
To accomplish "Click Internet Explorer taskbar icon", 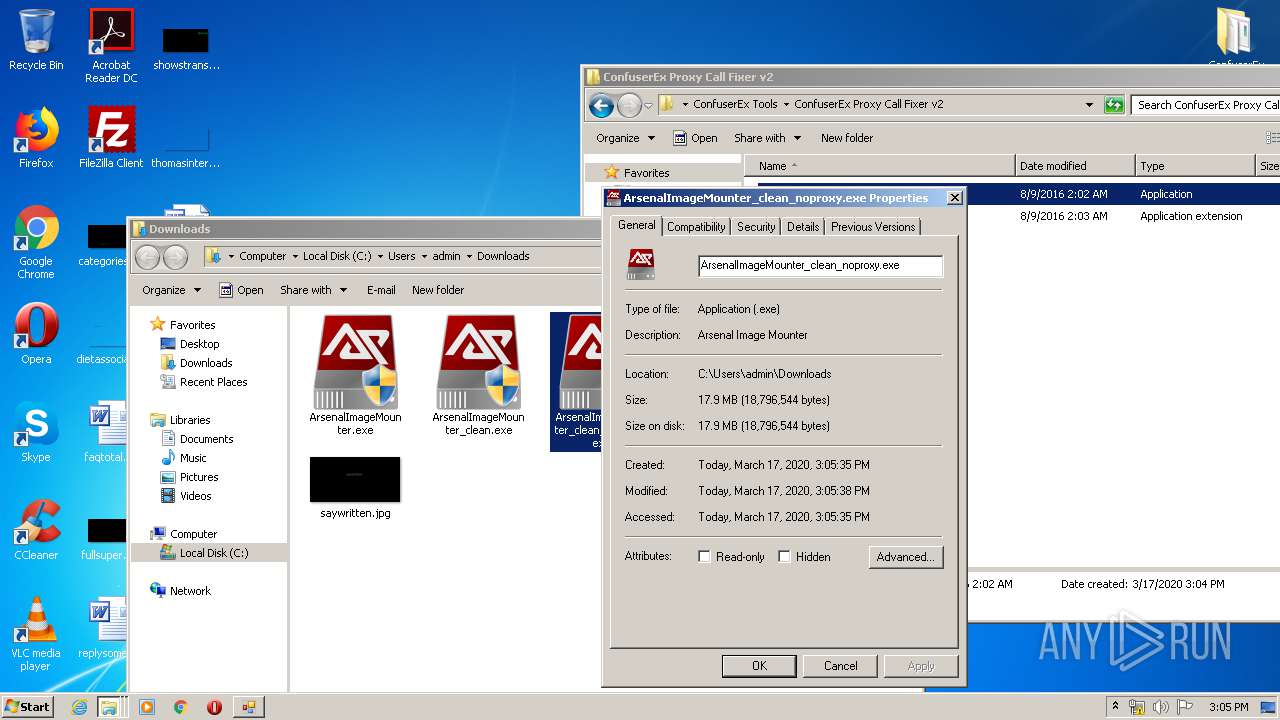I will coord(80,707).
